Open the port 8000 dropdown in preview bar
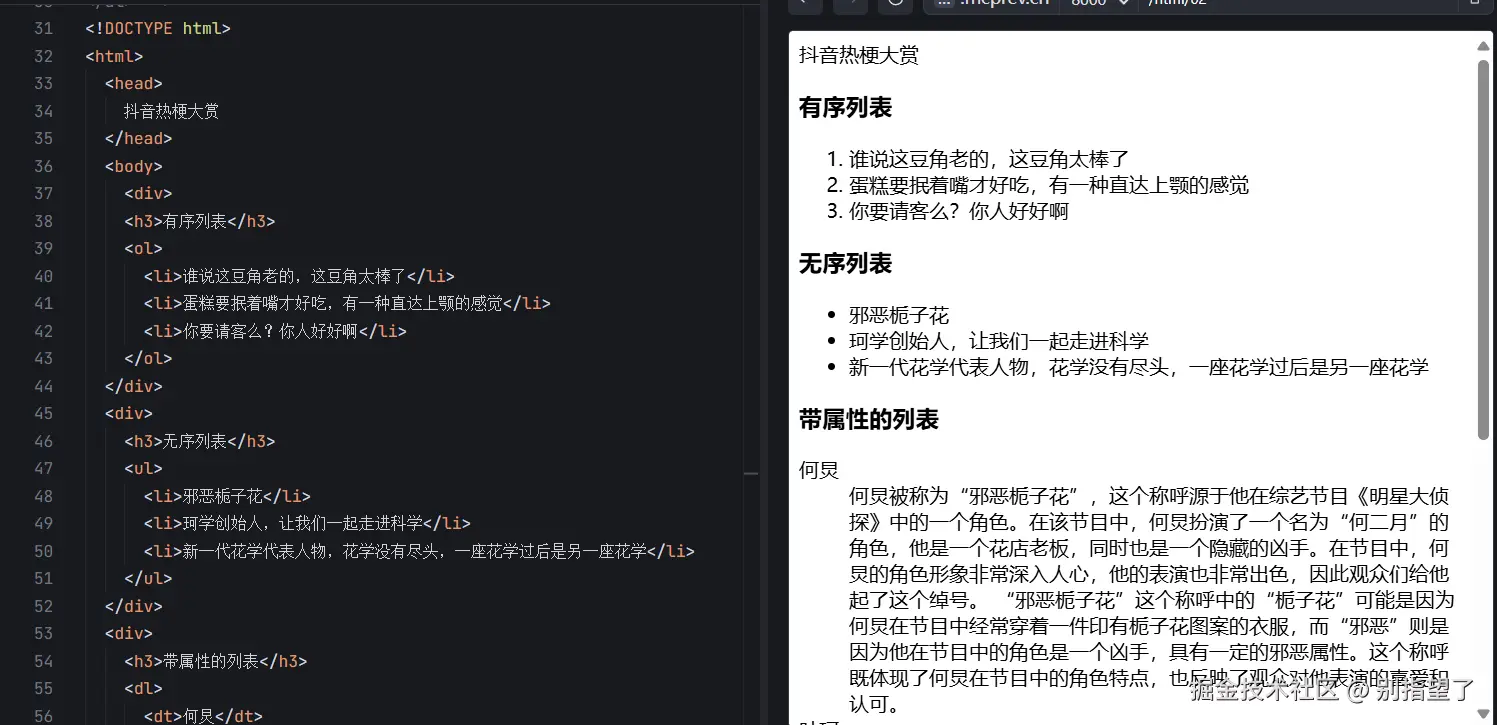Screen dimensions: 1497x725 [x=1097, y=3]
